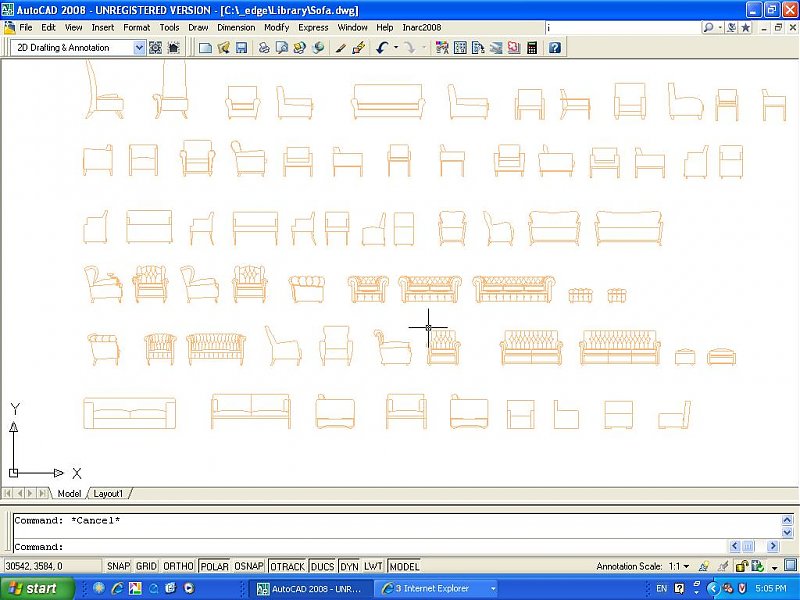Click the AutoCAD 2008 taskbar button

[311, 589]
